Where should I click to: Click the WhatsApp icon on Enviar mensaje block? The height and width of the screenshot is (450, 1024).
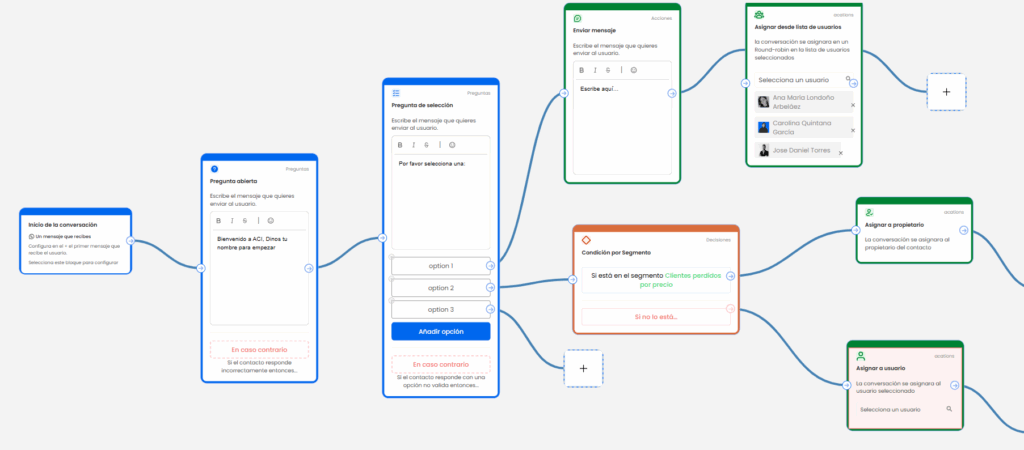578,18
